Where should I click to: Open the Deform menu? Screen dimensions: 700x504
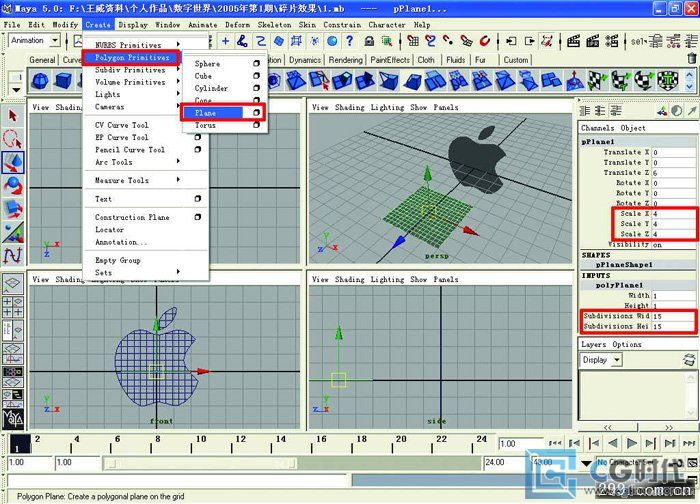[238, 25]
